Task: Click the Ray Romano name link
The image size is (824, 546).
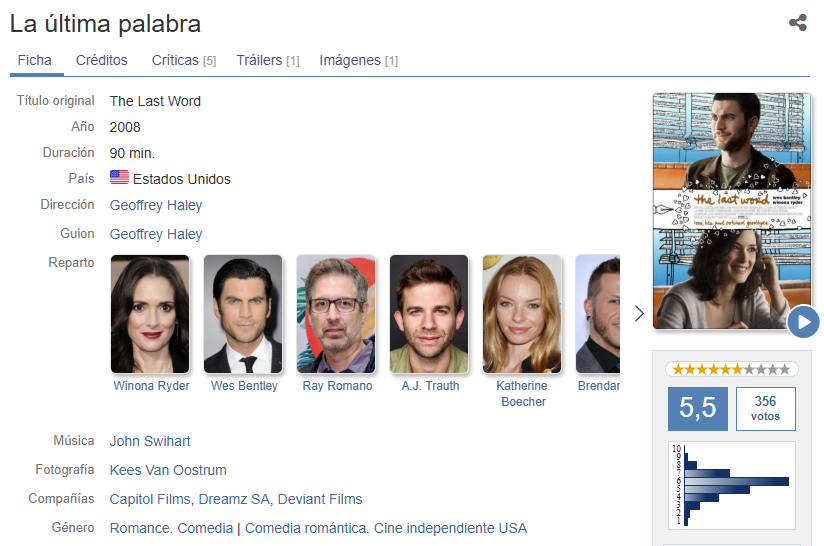Action: click(337, 386)
